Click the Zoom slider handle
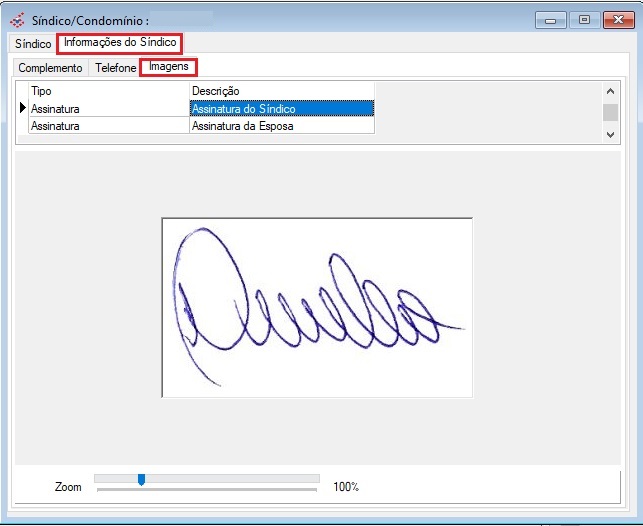Image resolution: width=643 pixels, height=526 pixels. (141, 480)
